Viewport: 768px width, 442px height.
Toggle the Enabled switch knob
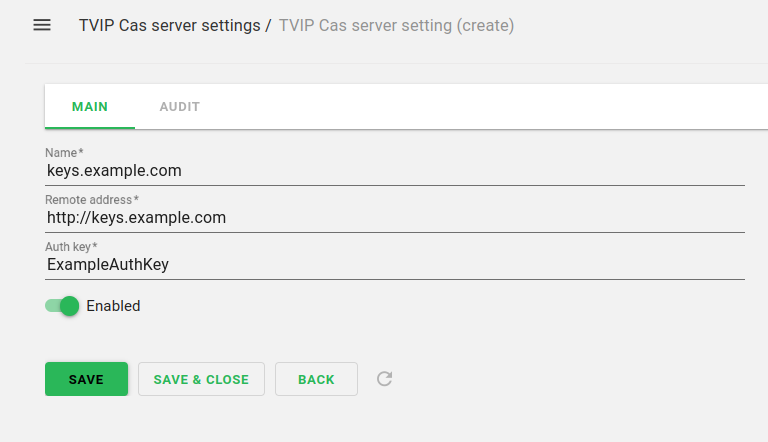(69, 306)
